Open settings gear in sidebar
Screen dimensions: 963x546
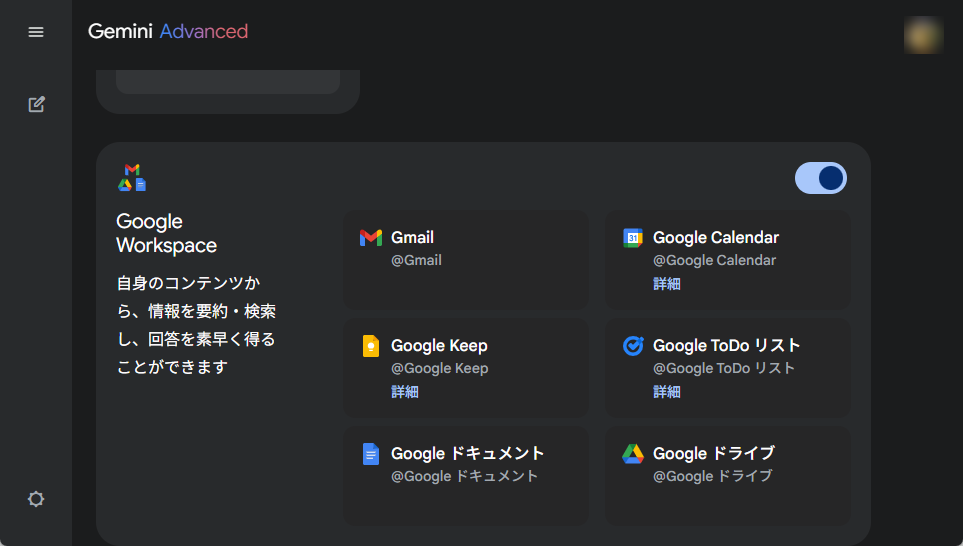point(36,499)
